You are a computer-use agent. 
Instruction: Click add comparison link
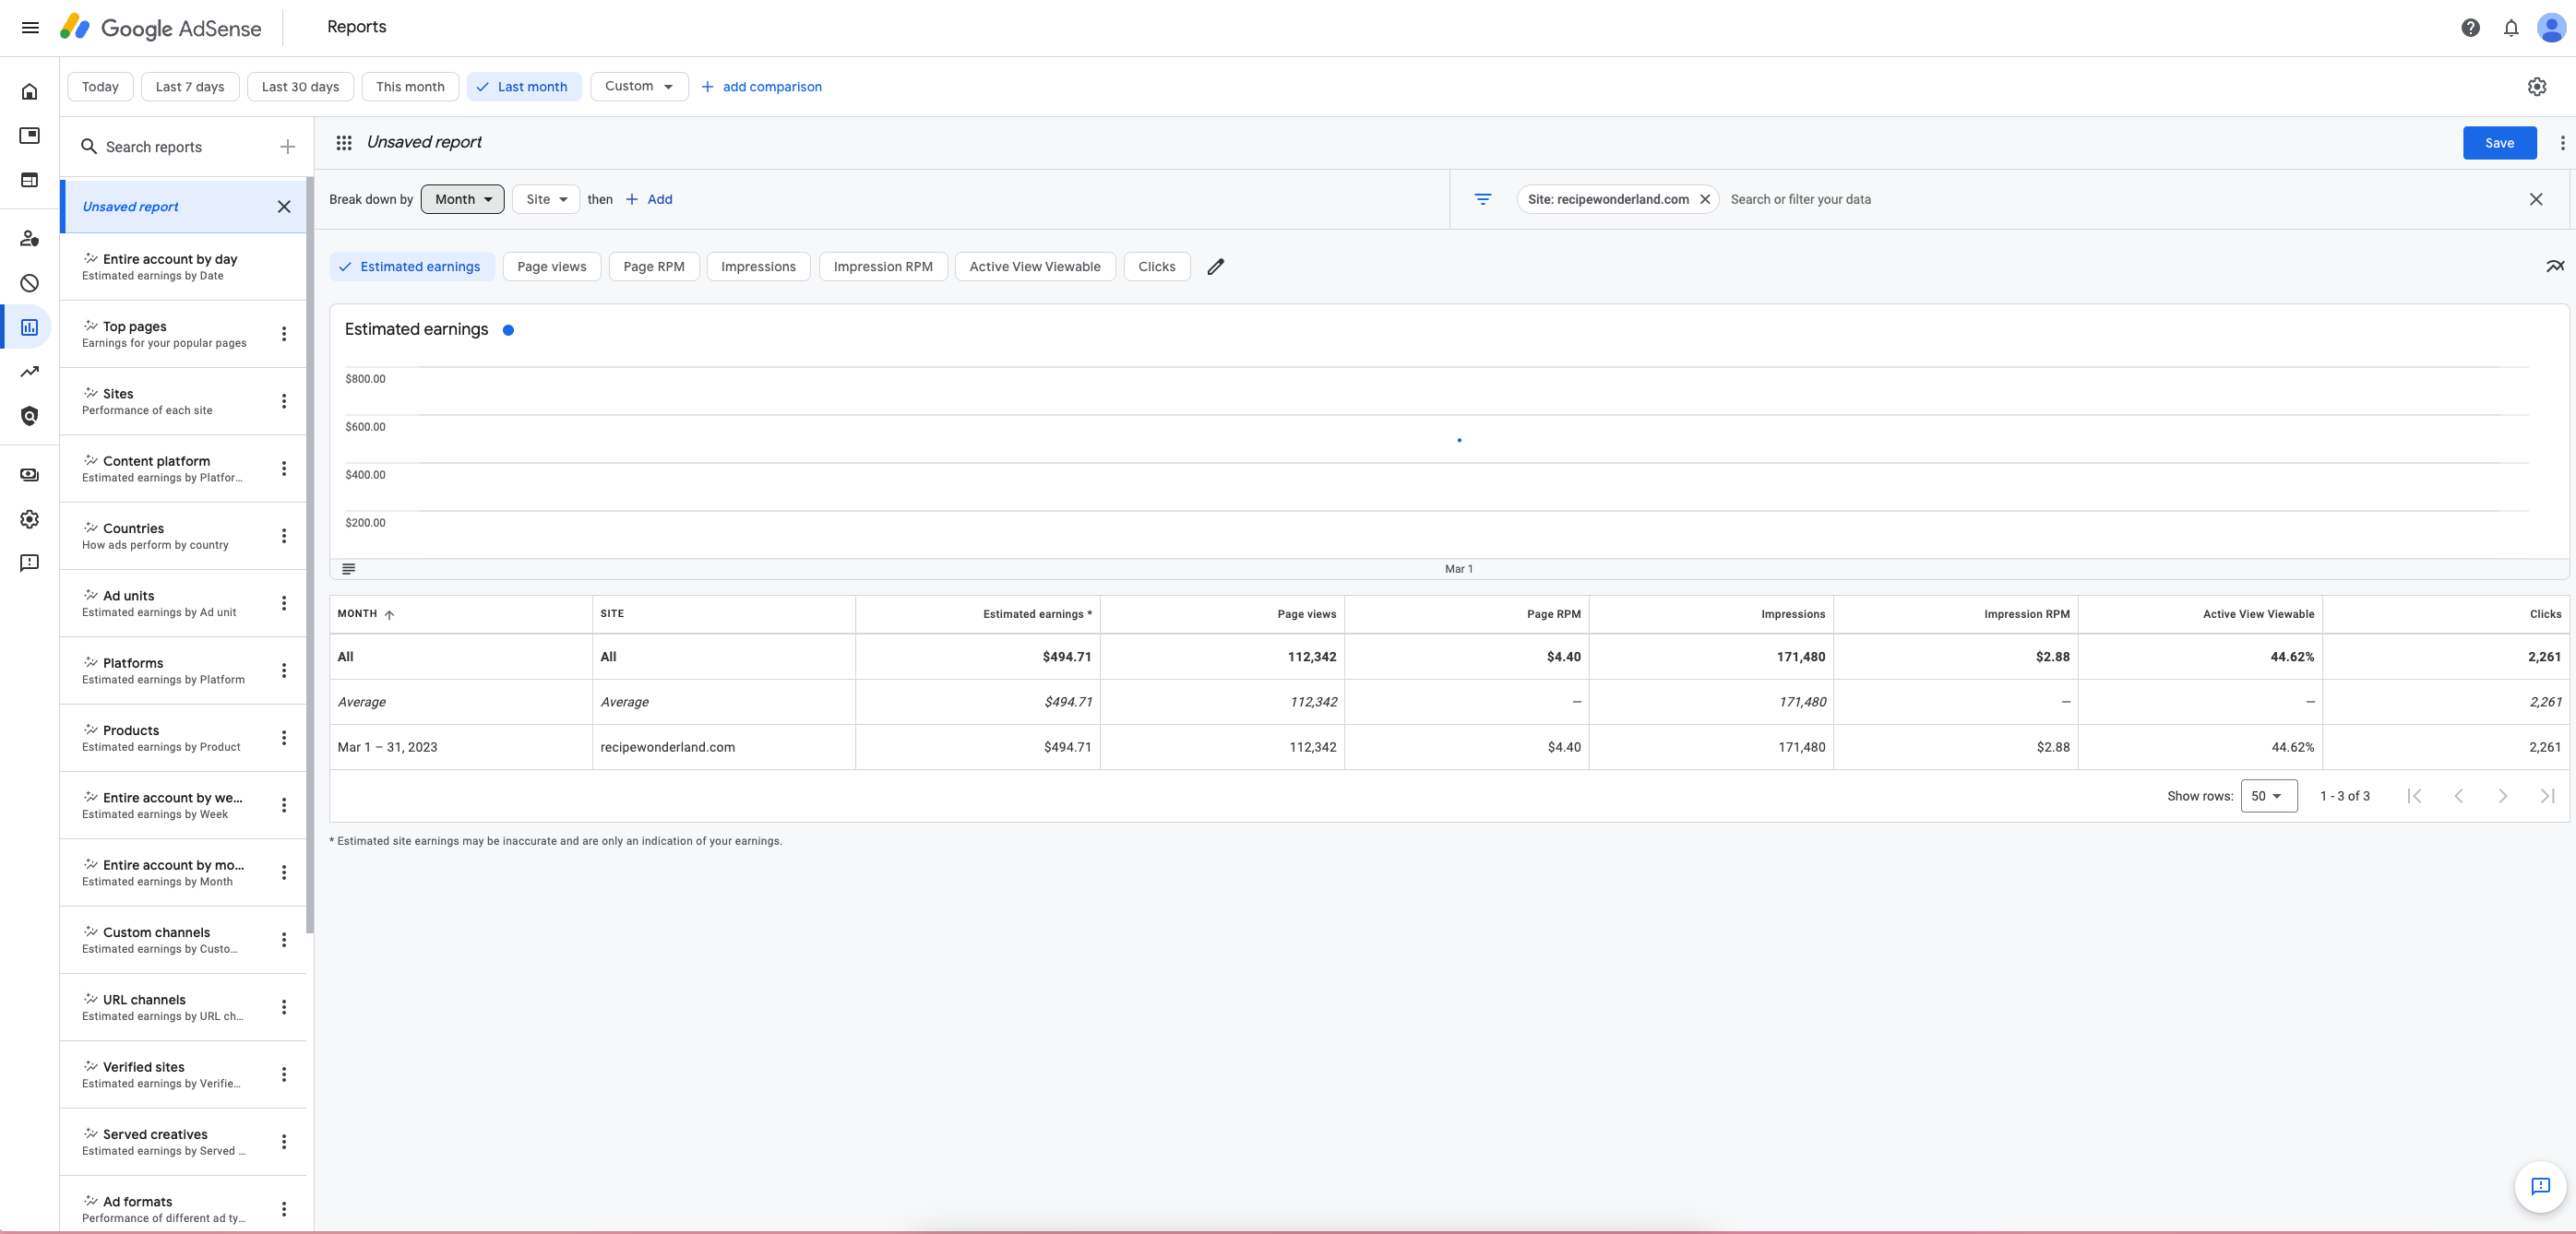(762, 87)
